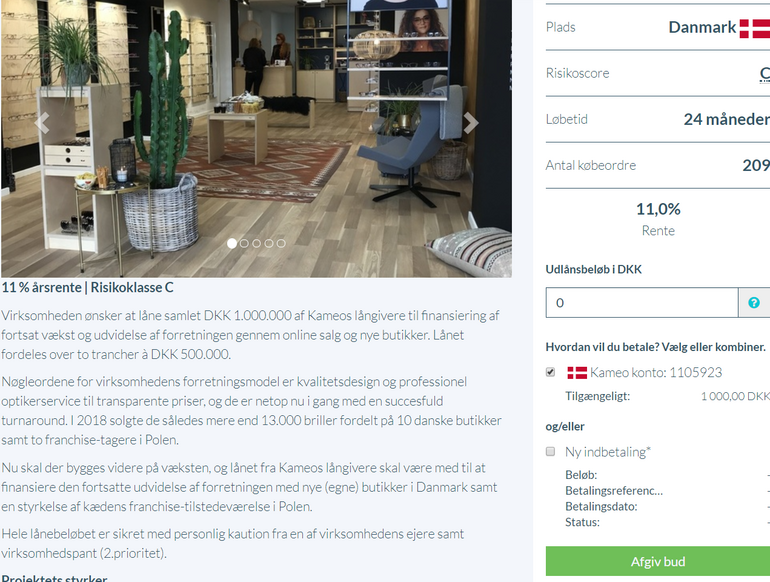Enable the Ny indbetaling checkbox
Viewport: 770px width, 582px height.
[x=550, y=451]
